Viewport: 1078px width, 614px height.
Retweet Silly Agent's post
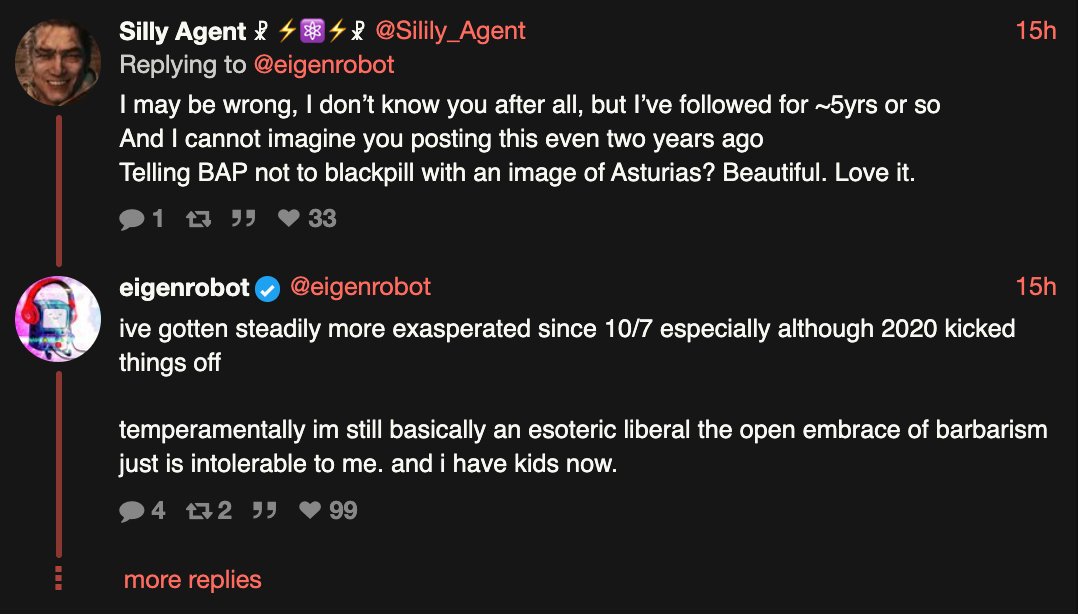tap(198, 218)
